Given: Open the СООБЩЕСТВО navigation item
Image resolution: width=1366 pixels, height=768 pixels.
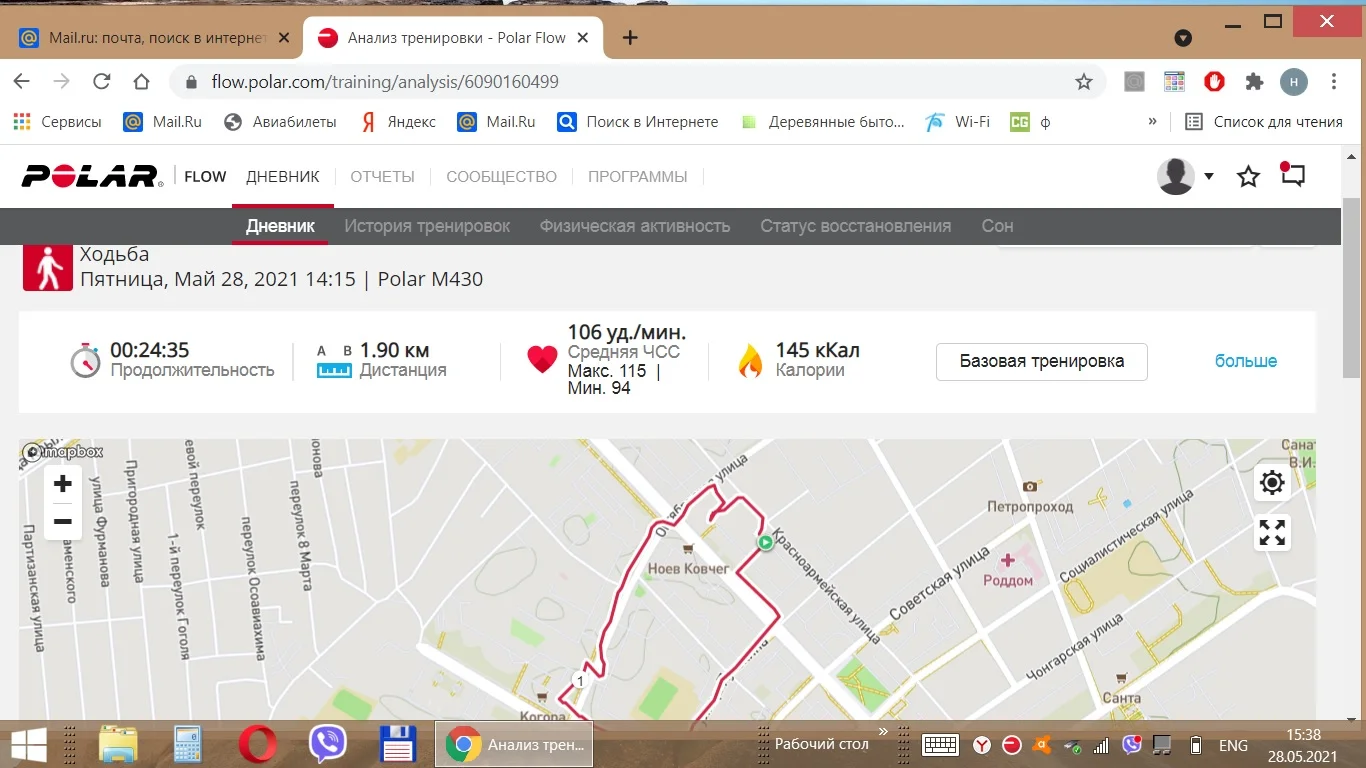Looking at the screenshot, I should coord(501,177).
